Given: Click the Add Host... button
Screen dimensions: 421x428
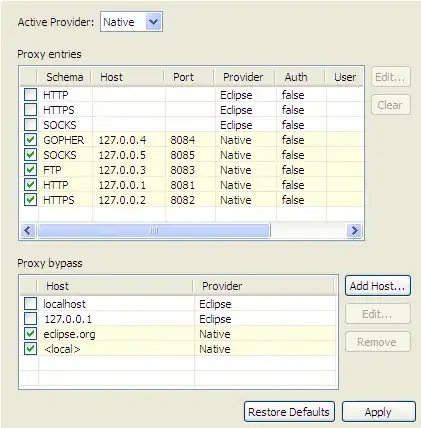Looking at the screenshot, I should [x=378, y=286].
